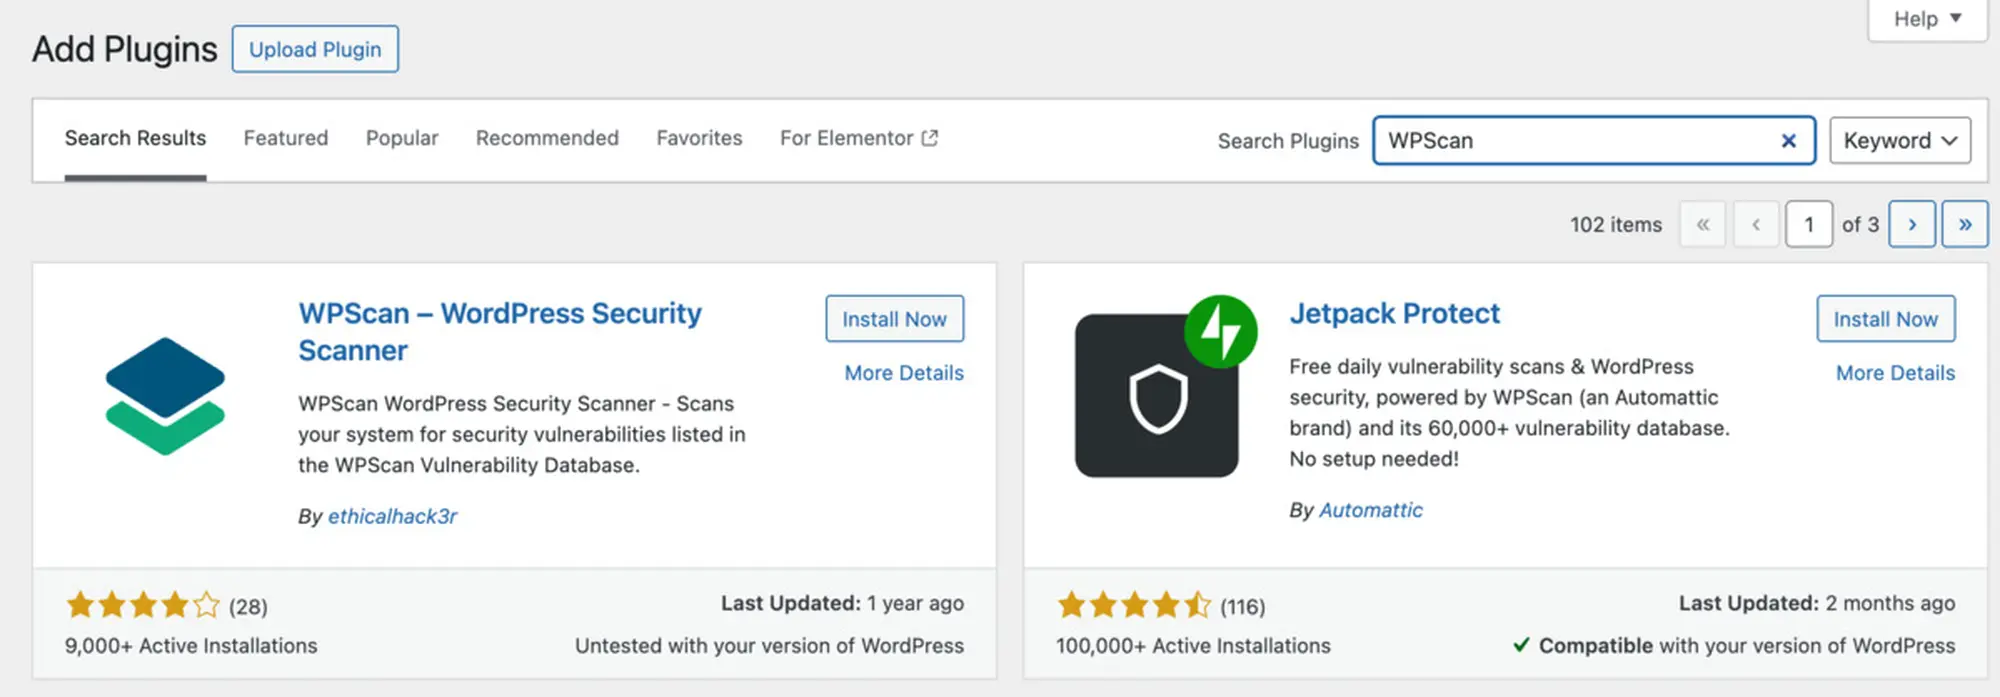
Task: Open the ethicalhack3r author link
Action: pyautogui.click(x=392, y=516)
